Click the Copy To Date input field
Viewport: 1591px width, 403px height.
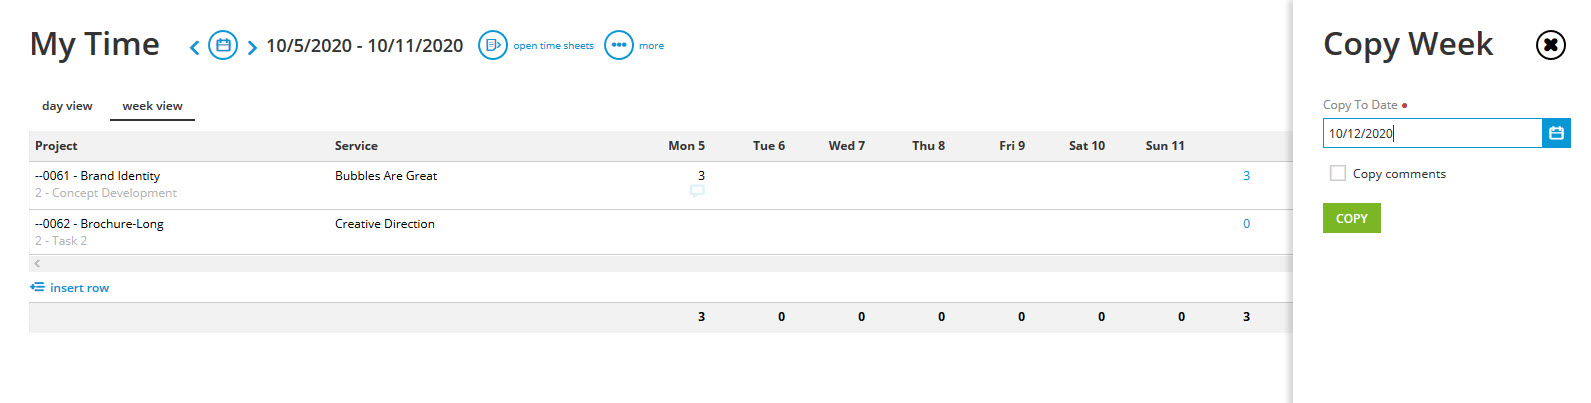[1432, 133]
